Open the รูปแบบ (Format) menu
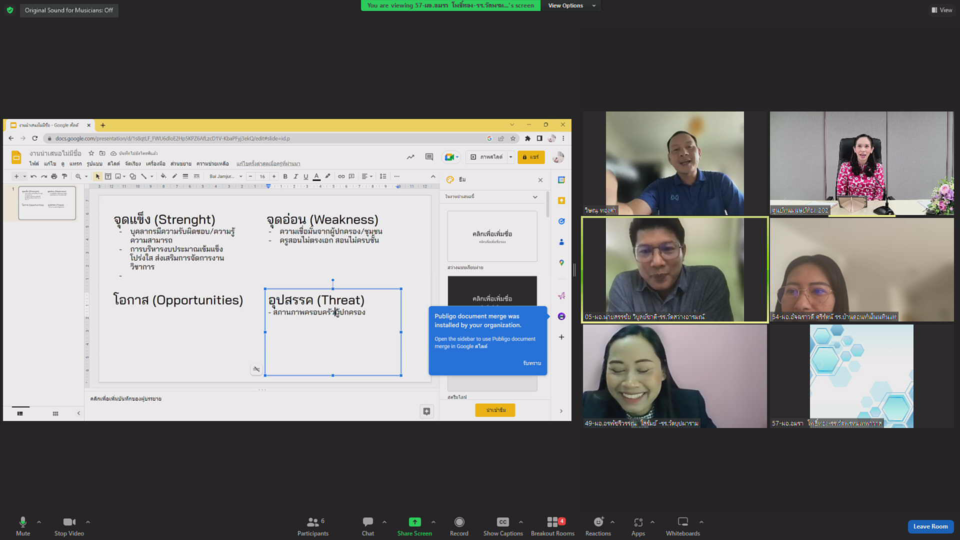960x540 pixels. (x=95, y=164)
